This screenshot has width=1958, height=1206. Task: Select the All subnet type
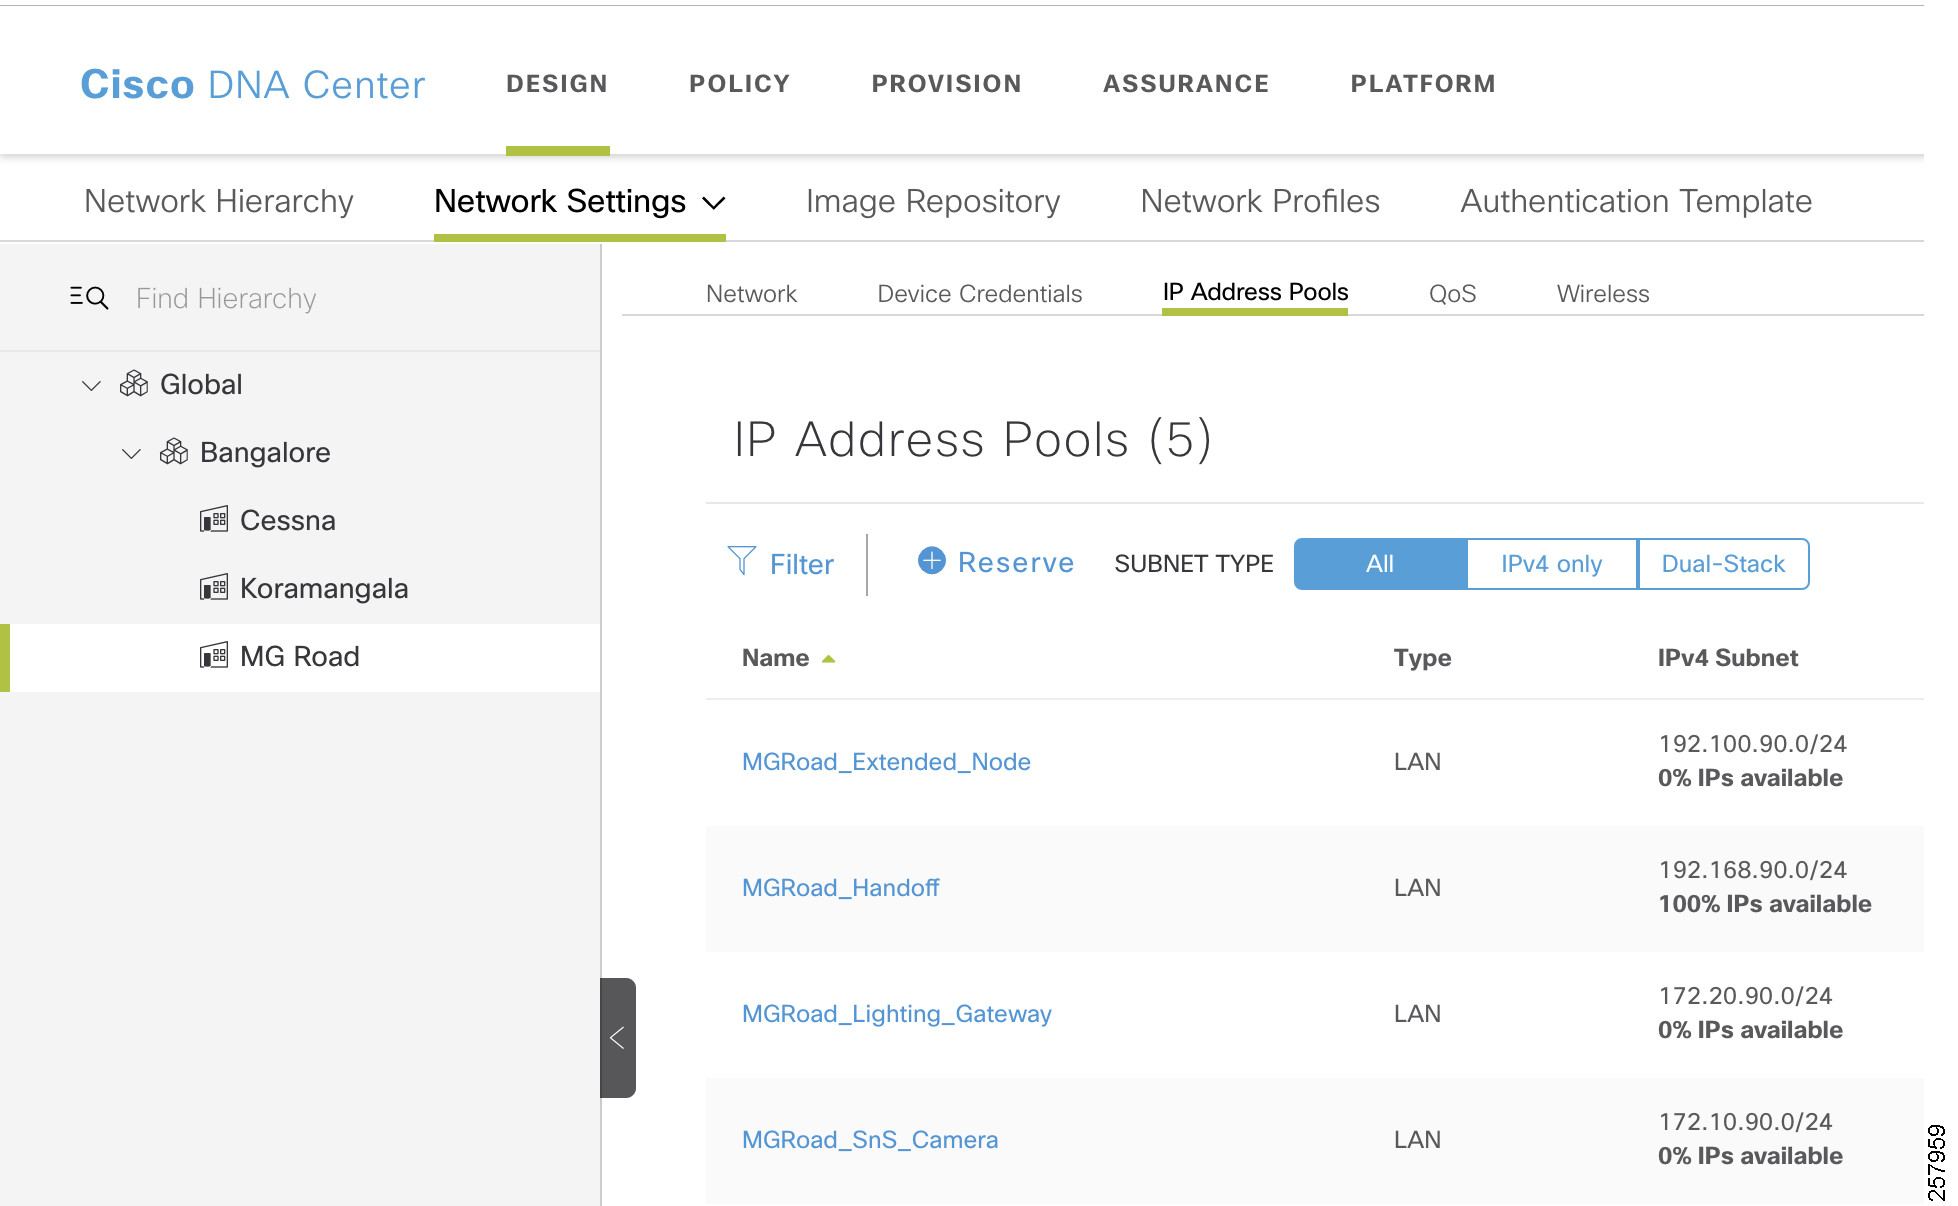pyautogui.click(x=1379, y=564)
